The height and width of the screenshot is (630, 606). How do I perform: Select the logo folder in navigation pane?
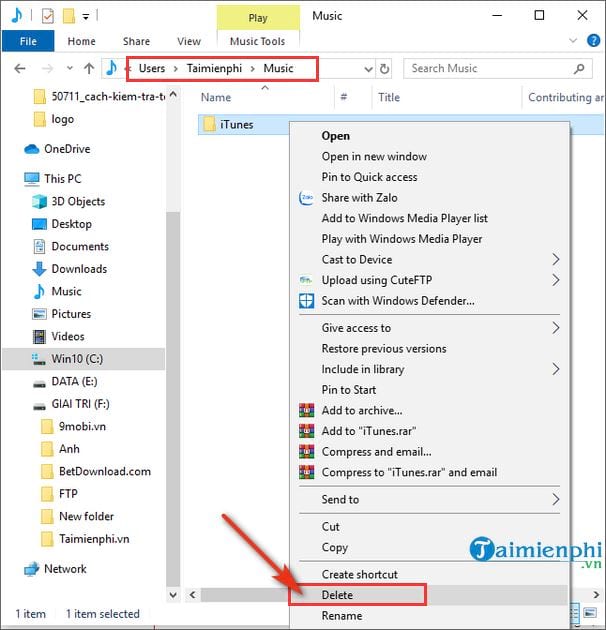(54, 119)
